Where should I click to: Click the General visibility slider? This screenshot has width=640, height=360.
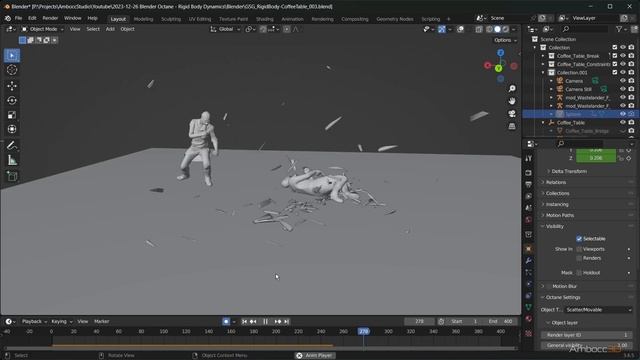click(x=587, y=345)
